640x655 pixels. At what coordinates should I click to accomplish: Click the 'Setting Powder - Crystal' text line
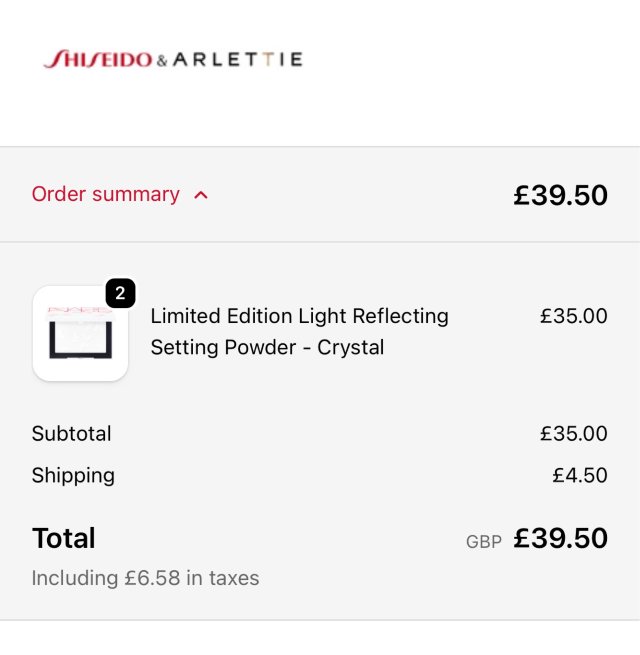pyautogui.click(x=267, y=348)
